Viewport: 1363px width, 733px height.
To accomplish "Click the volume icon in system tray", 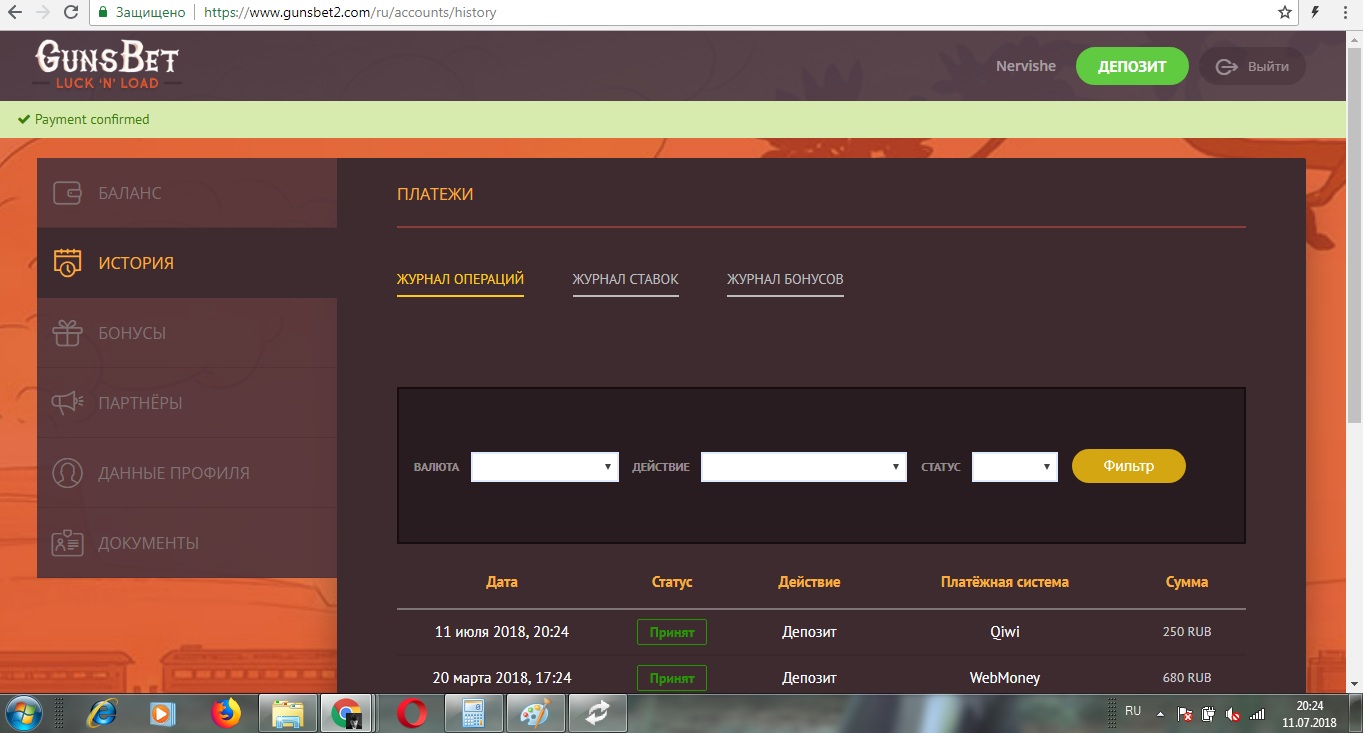I will pyautogui.click(x=1233, y=715).
